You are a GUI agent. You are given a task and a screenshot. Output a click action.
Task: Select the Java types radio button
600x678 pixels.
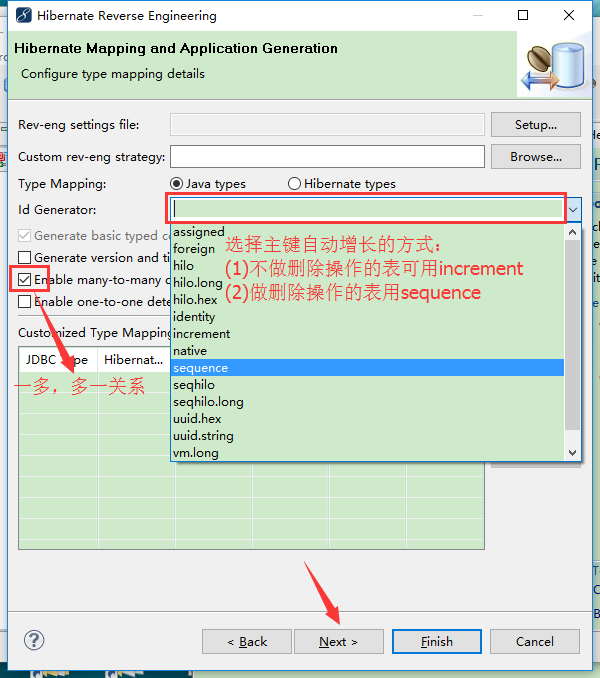tap(176, 184)
